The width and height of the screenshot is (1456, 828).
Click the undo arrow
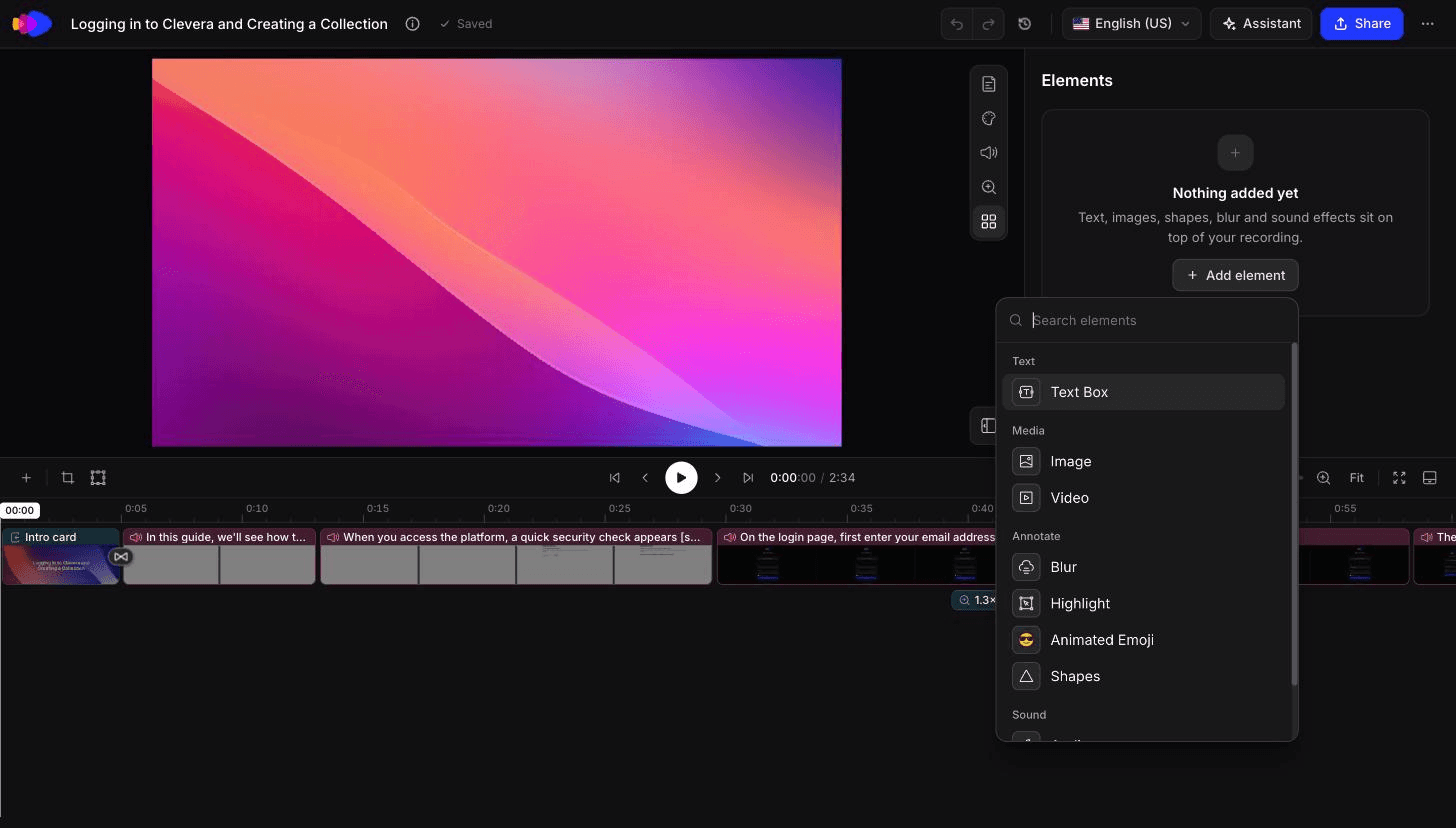coord(957,24)
